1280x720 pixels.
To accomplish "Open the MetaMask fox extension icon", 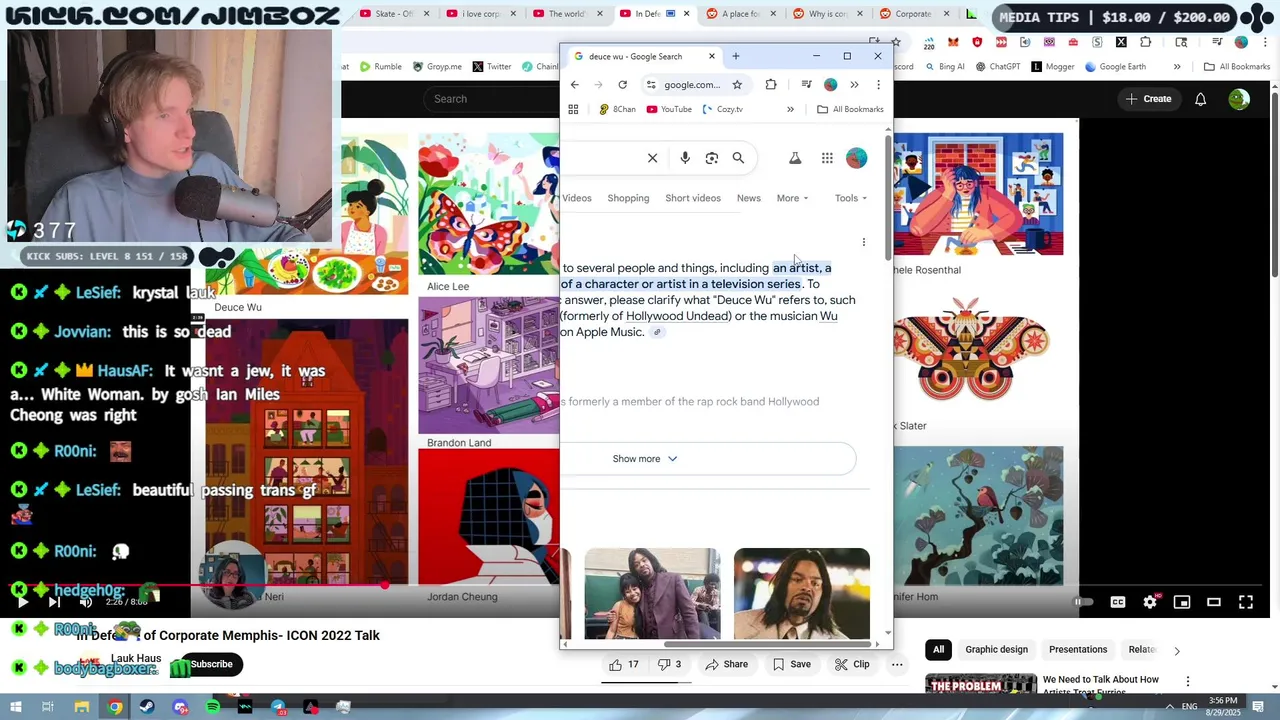I will 953,42.
